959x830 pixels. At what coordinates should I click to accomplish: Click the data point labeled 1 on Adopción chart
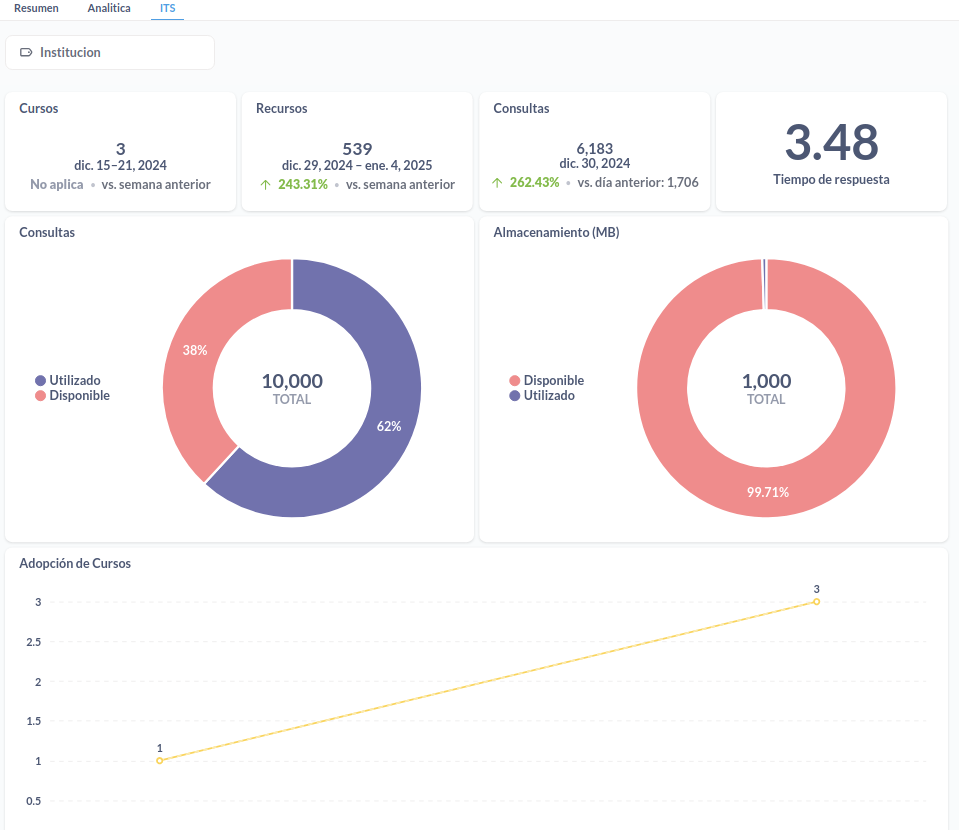(x=159, y=761)
